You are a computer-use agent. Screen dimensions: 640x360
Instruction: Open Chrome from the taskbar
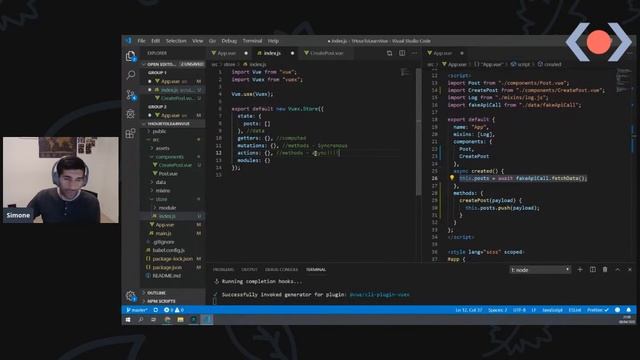167,320
